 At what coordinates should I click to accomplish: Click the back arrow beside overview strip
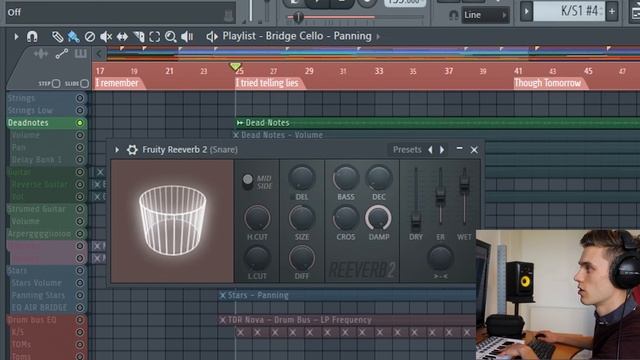click(x=99, y=53)
